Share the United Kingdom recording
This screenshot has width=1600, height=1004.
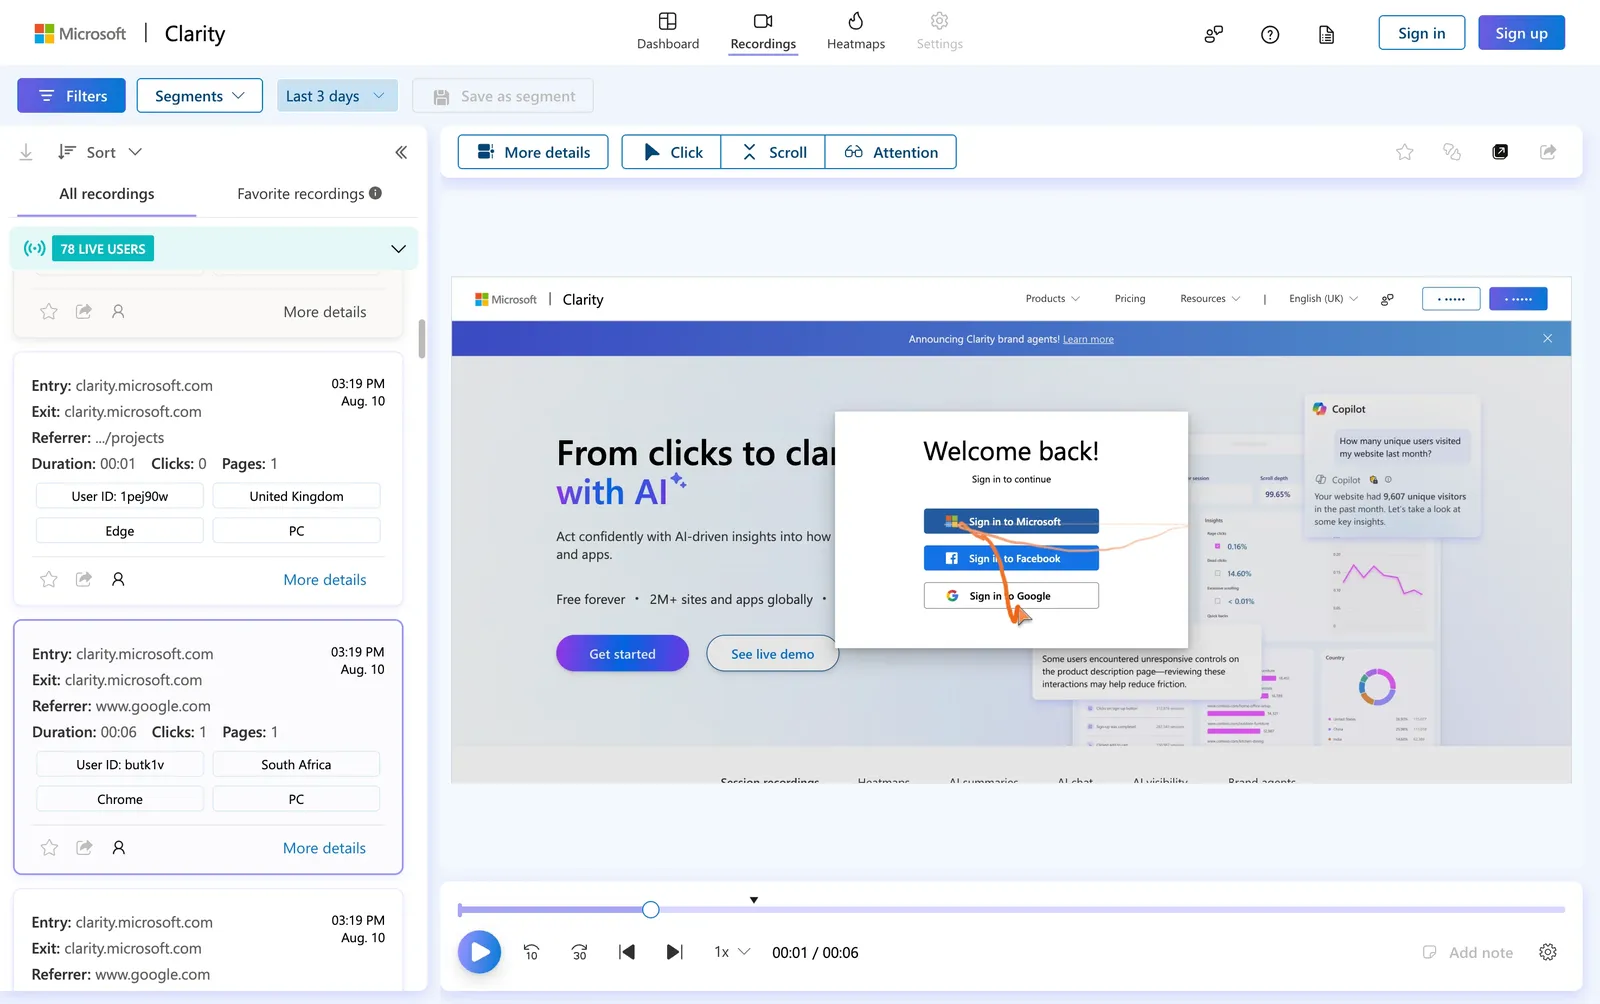pos(84,579)
